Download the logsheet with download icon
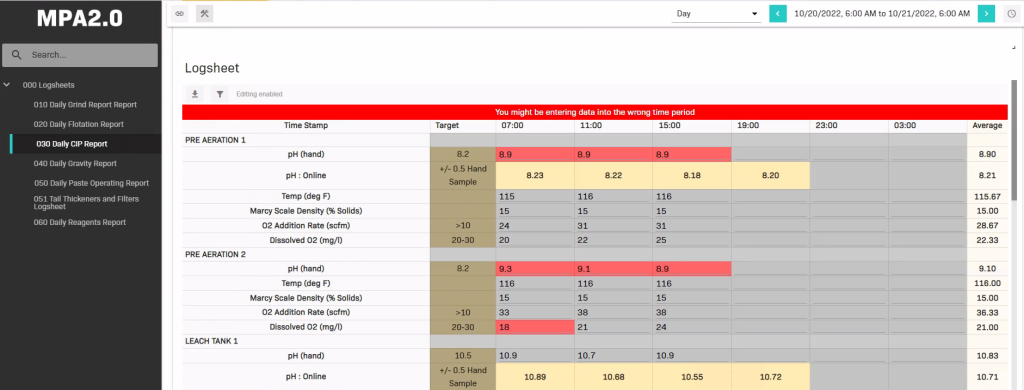 click(x=195, y=94)
